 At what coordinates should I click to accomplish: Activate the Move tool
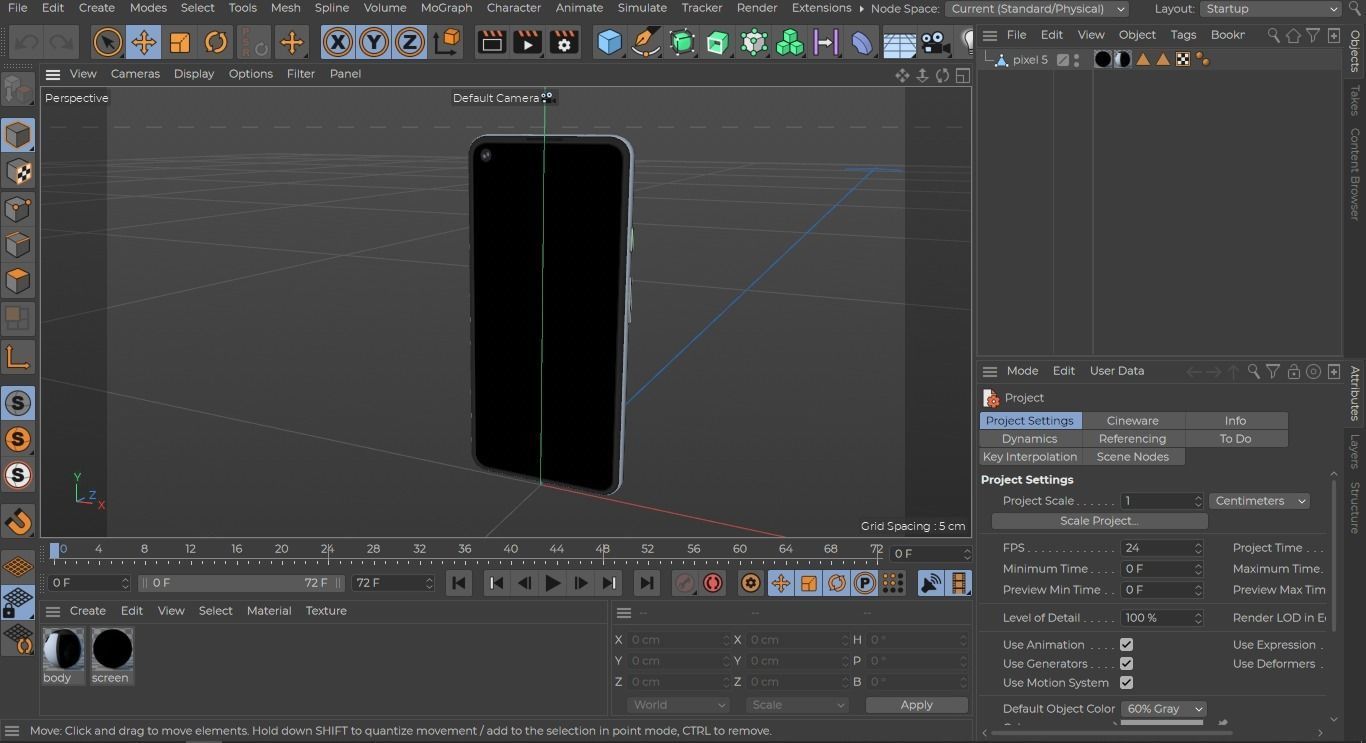click(143, 43)
